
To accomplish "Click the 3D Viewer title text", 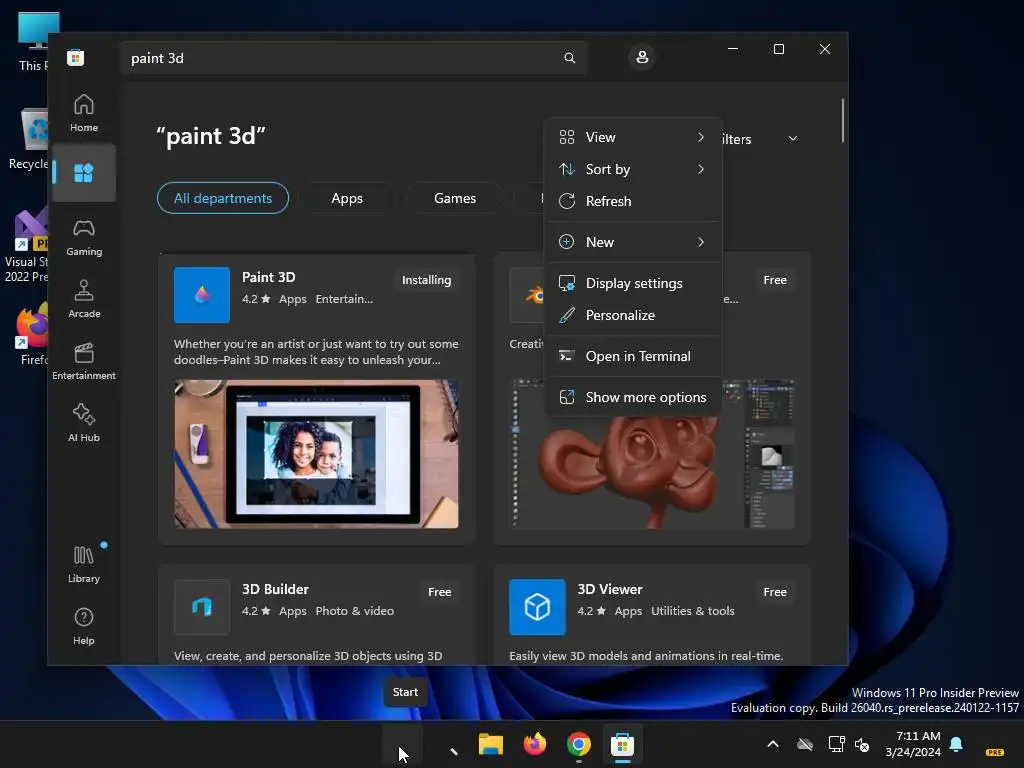I will point(610,589).
